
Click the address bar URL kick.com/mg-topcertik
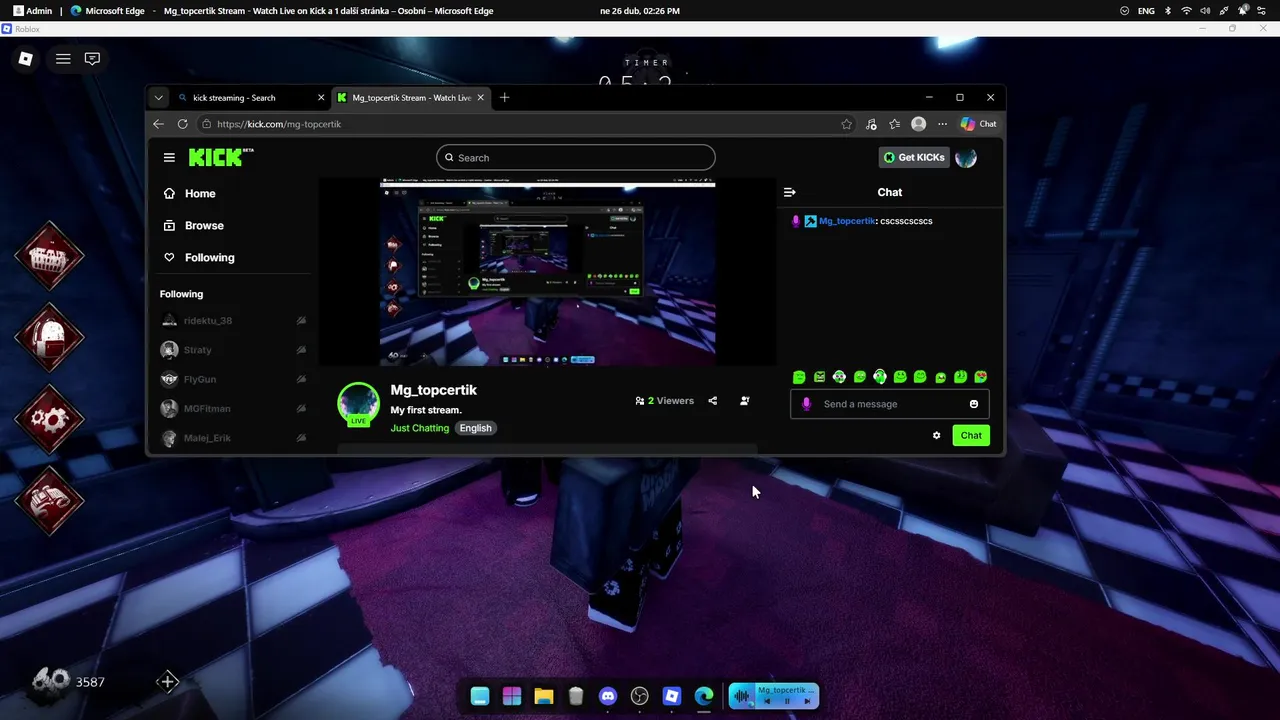[x=279, y=124]
